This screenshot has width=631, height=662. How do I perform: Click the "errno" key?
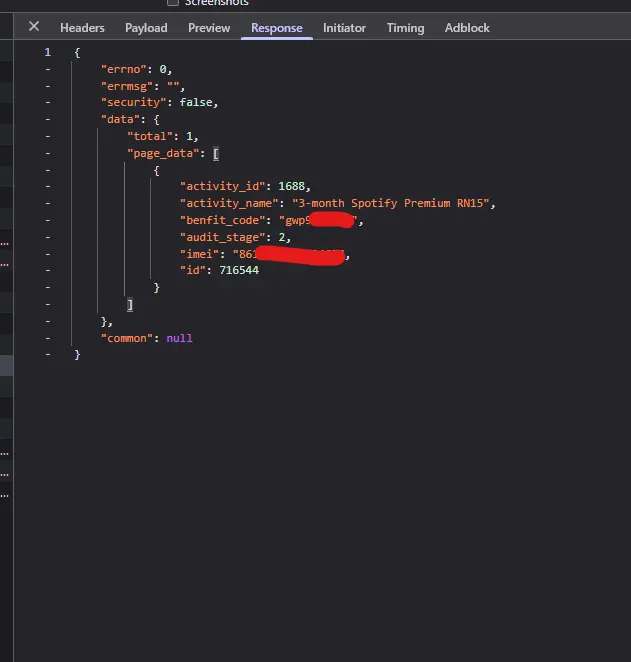(124, 69)
